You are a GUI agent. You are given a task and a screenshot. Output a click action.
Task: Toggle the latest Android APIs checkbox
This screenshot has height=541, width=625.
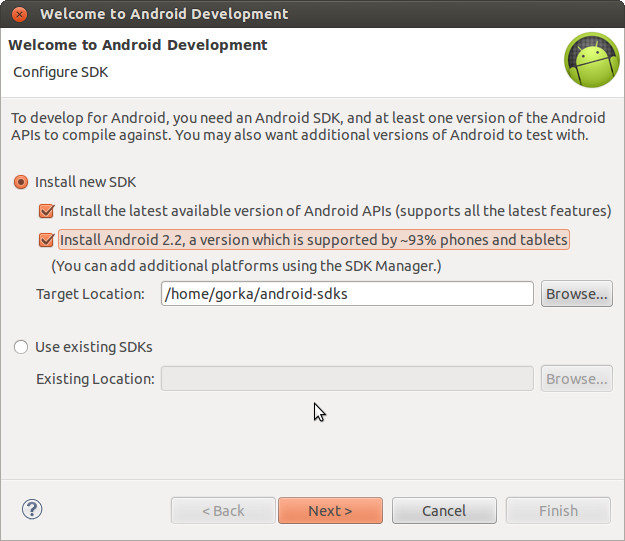[46, 211]
